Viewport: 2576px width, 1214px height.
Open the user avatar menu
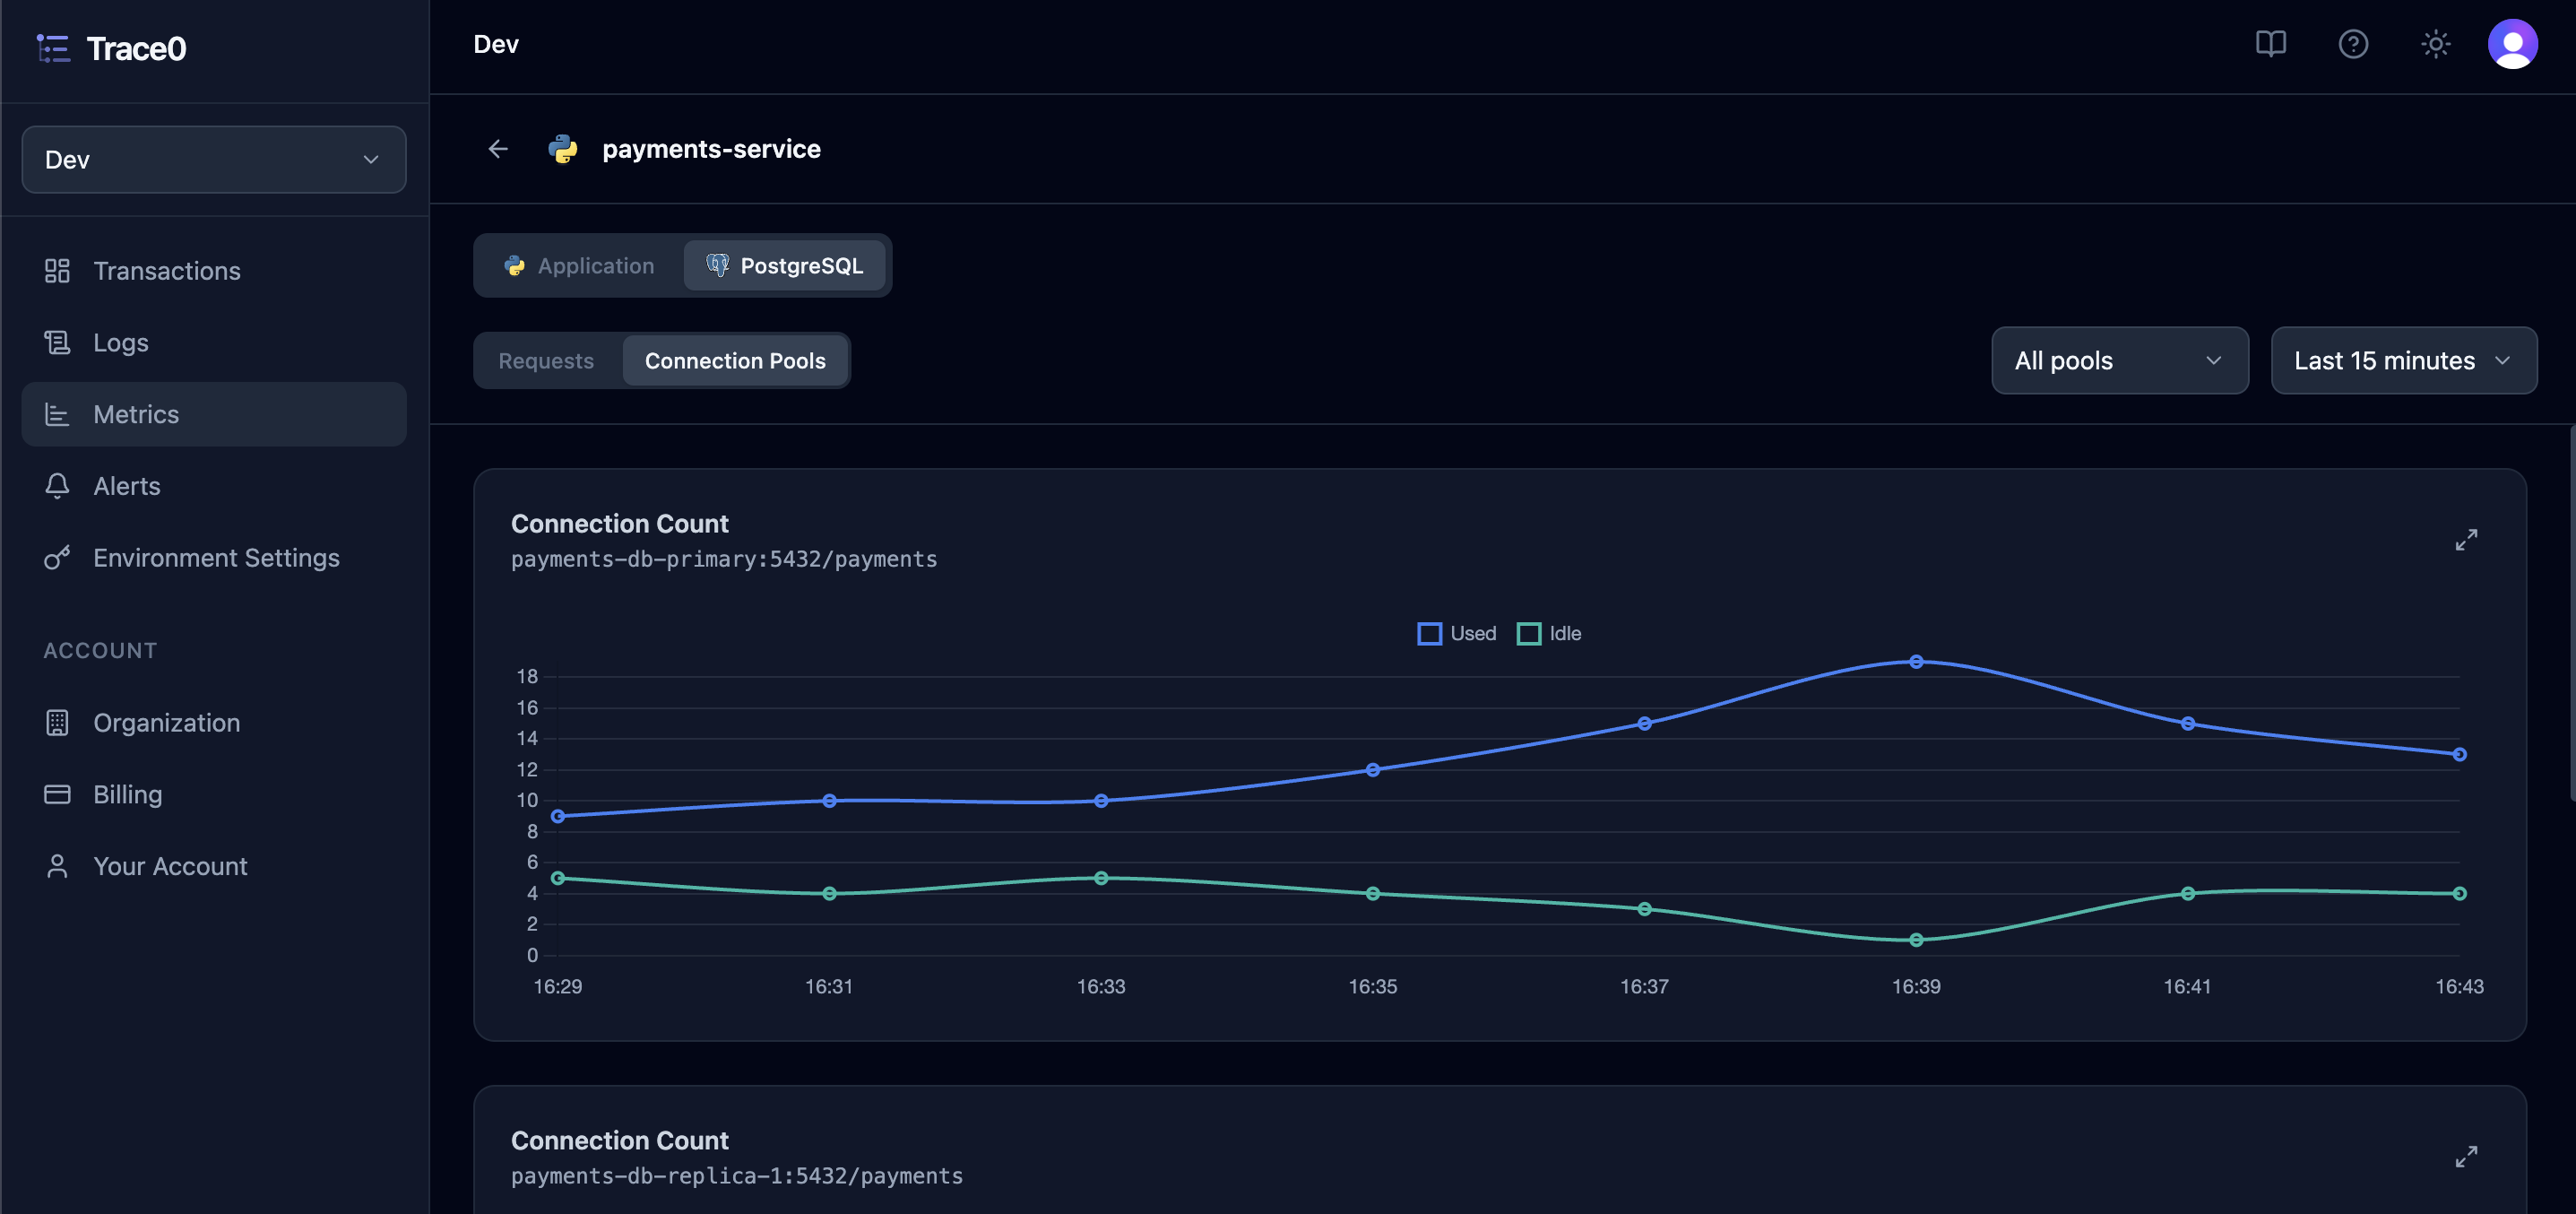click(x=2512, y=44)
